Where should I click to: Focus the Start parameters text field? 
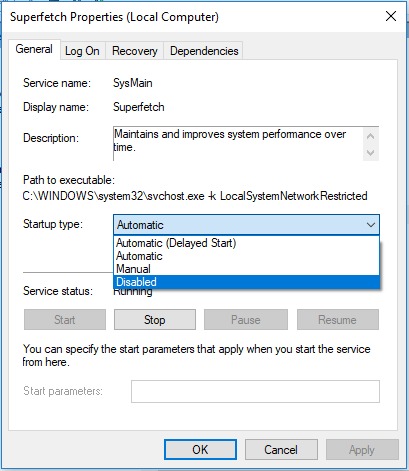tap(255, 391)
